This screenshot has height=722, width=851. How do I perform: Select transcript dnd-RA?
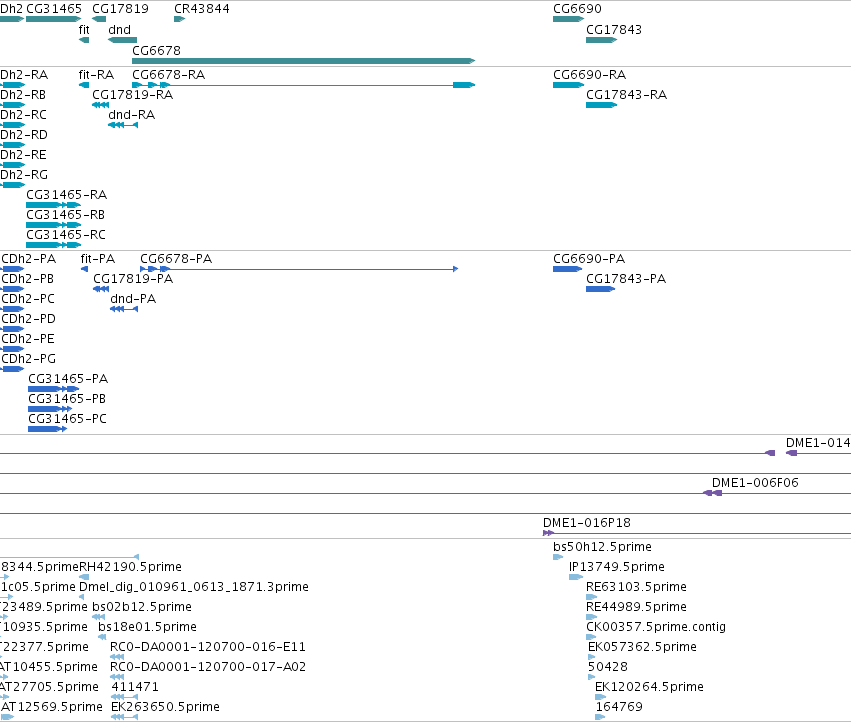[x=123, y=125]
